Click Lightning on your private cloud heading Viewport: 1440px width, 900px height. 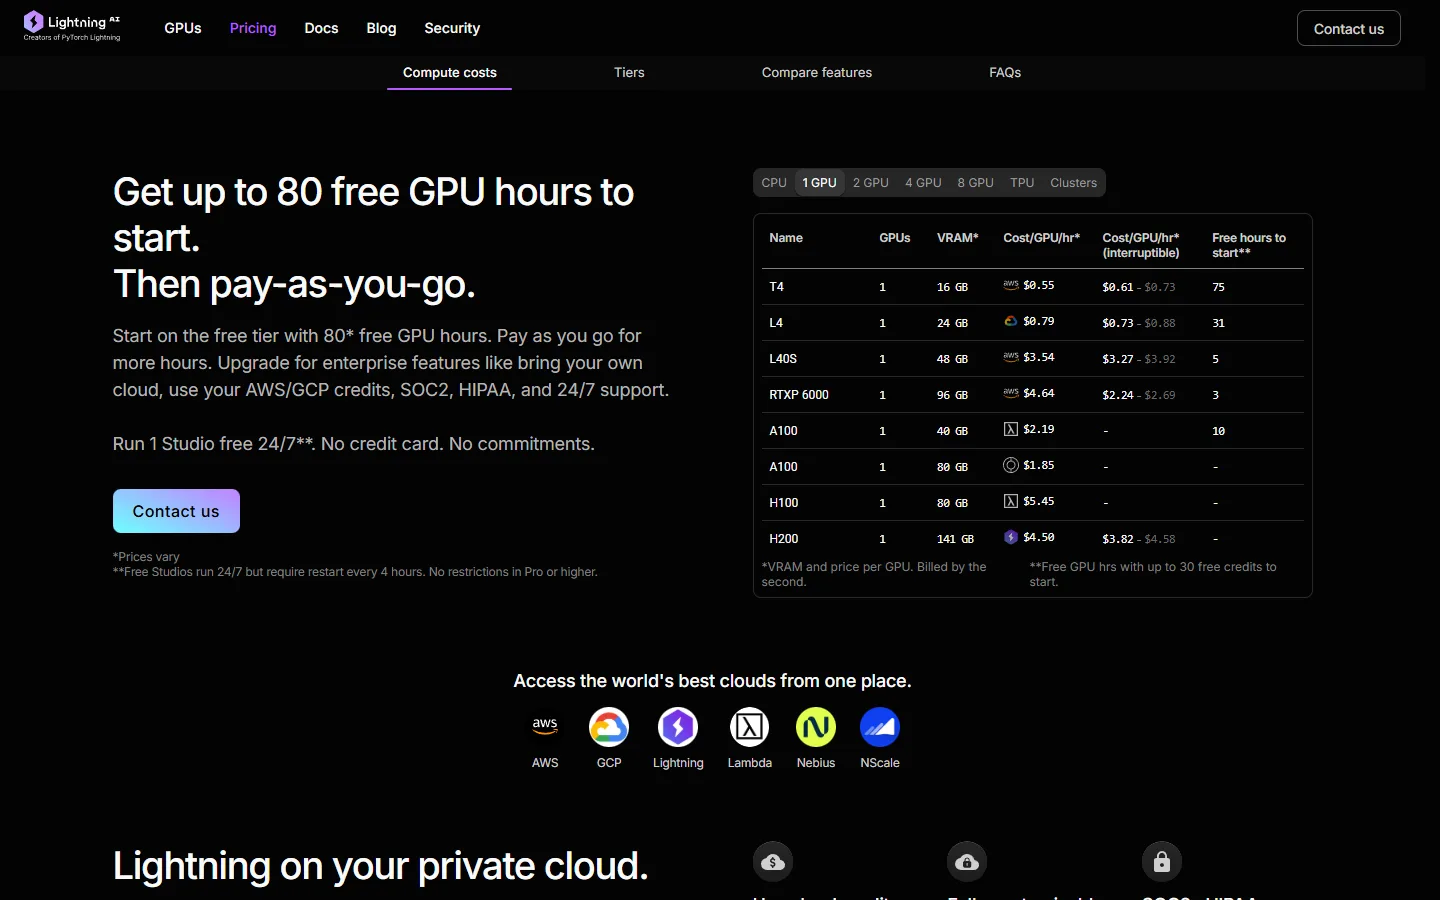tap(380, 866)
